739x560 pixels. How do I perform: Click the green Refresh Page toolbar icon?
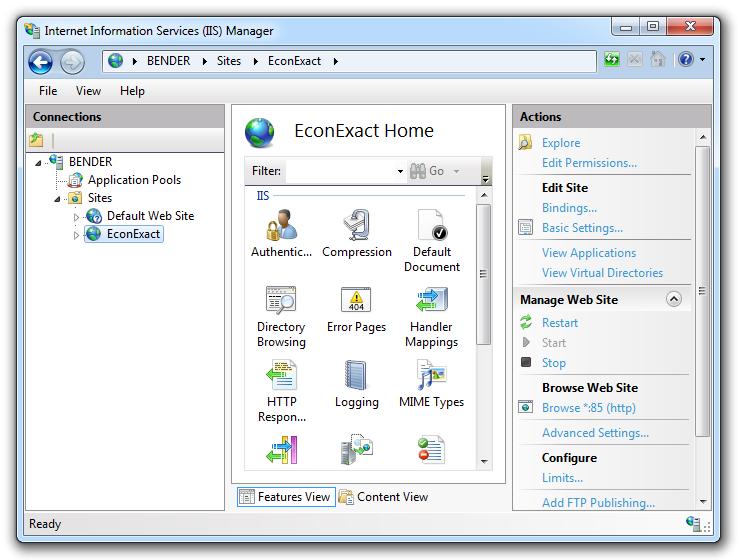612,59
